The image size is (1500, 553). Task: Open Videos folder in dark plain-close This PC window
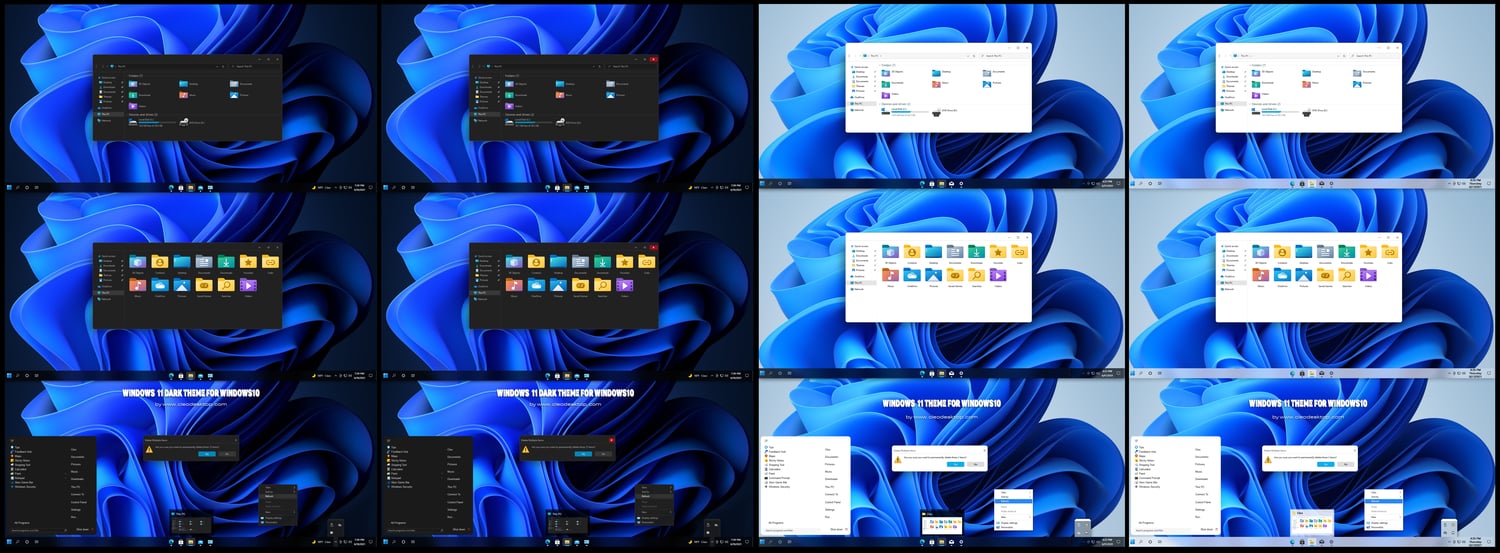pos(136,106)
